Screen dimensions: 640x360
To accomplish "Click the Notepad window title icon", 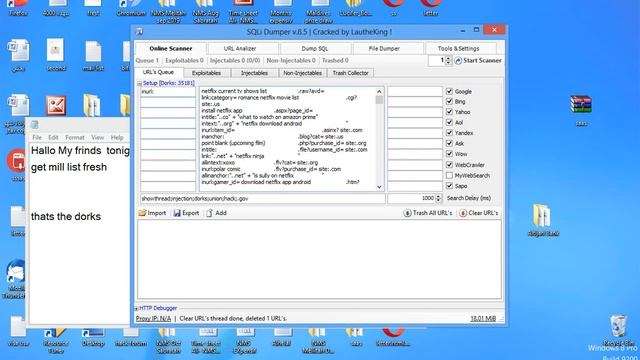I will 35,124.
